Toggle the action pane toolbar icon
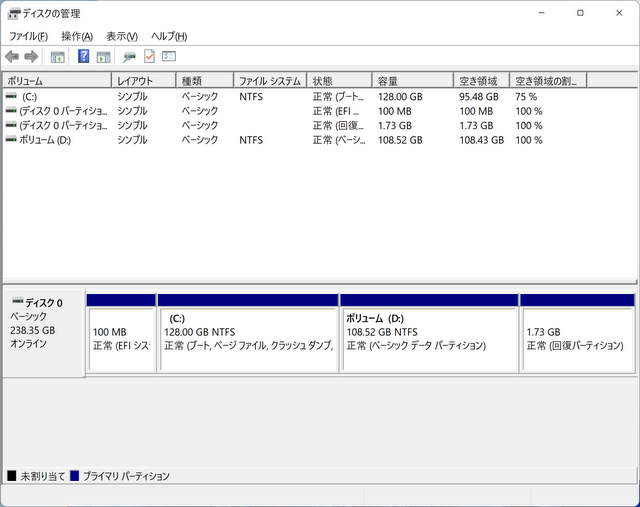Screen dimensions: 640x507 pyautogui.click(x=103, y=57)
